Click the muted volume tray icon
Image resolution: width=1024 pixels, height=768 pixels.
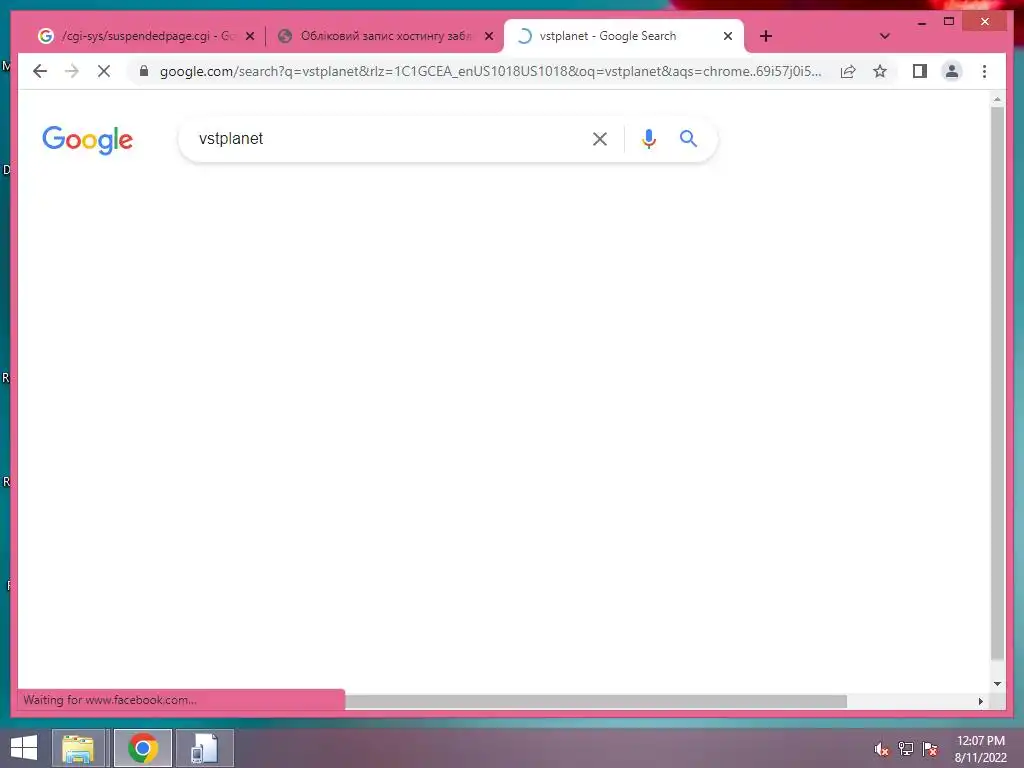[881, 749]
